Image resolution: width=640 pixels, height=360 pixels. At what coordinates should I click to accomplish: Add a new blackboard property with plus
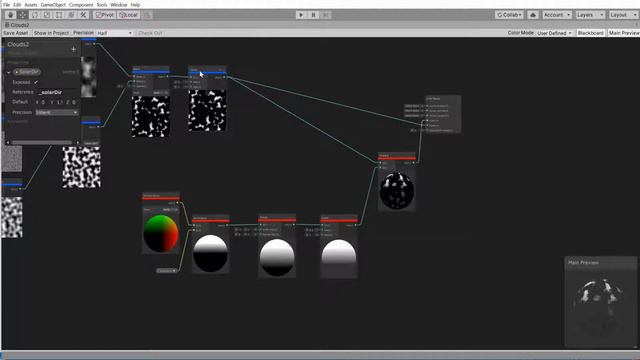pos(73,49)
